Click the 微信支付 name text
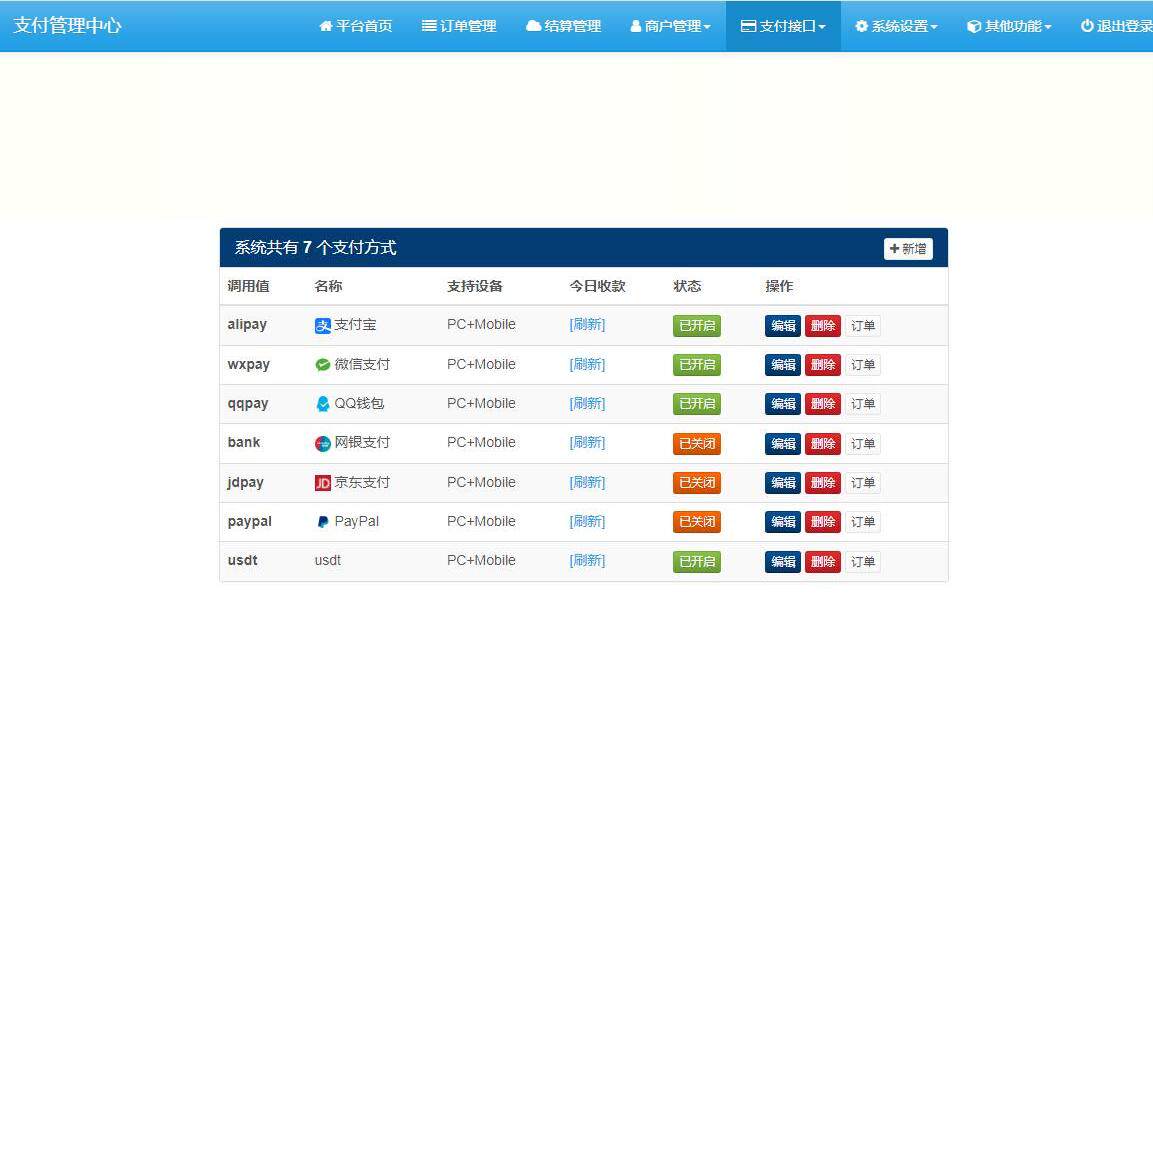1153x1153 pixels. (x=362, y=364)
